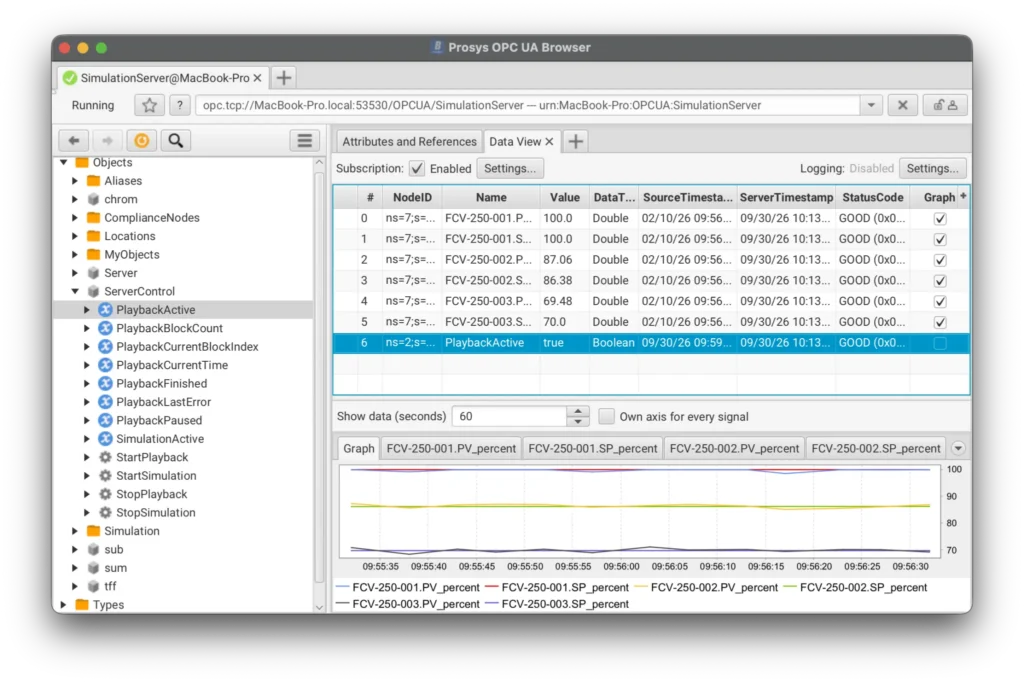Expand the MyObjects folder

coord(75,254)
